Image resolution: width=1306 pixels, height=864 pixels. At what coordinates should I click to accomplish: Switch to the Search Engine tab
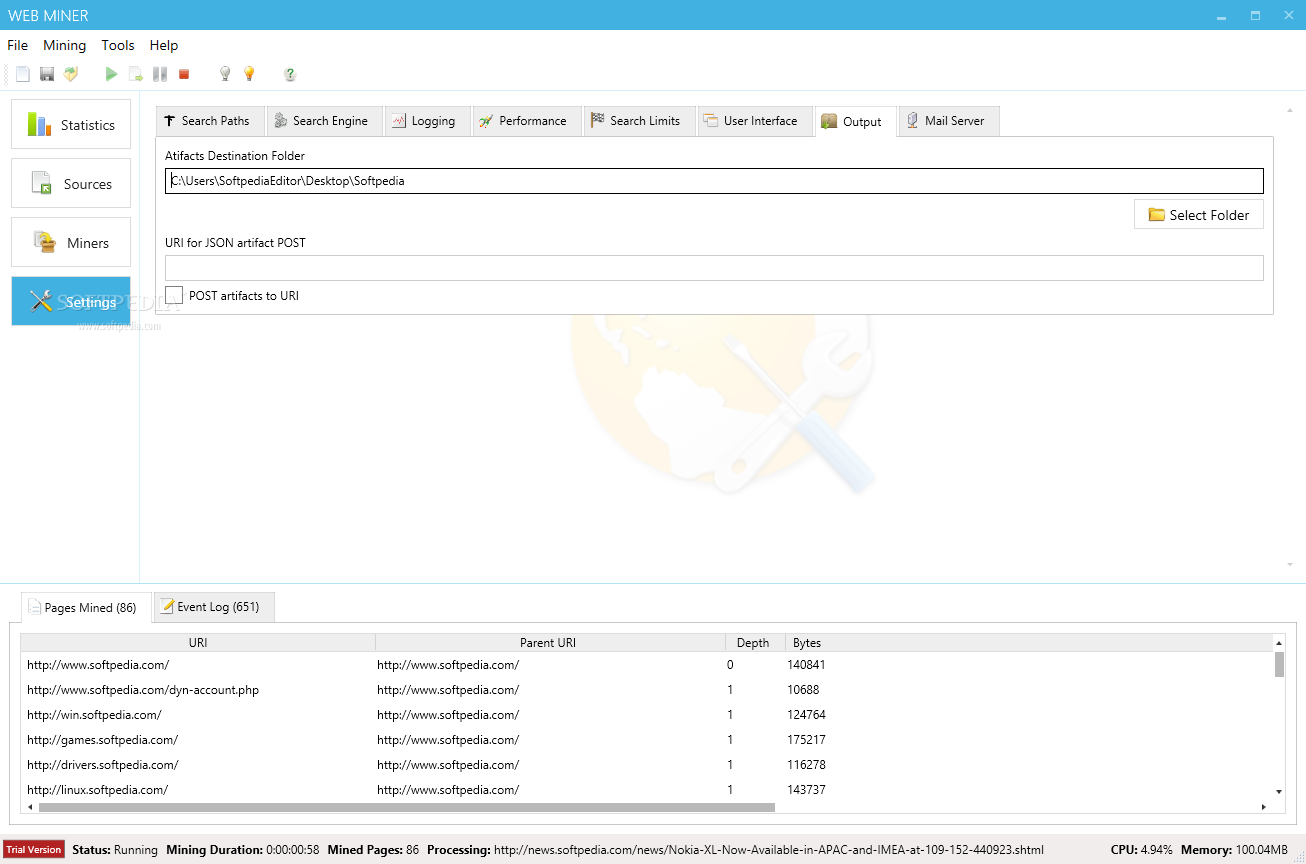pos(324,121)
